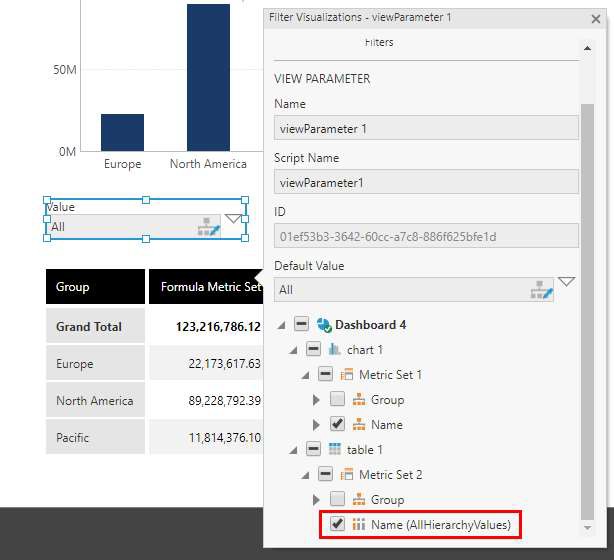614x560 pixels.
Task: Expand the Name hierarchy under Metric Set 1
Action: tap(318, 425)
